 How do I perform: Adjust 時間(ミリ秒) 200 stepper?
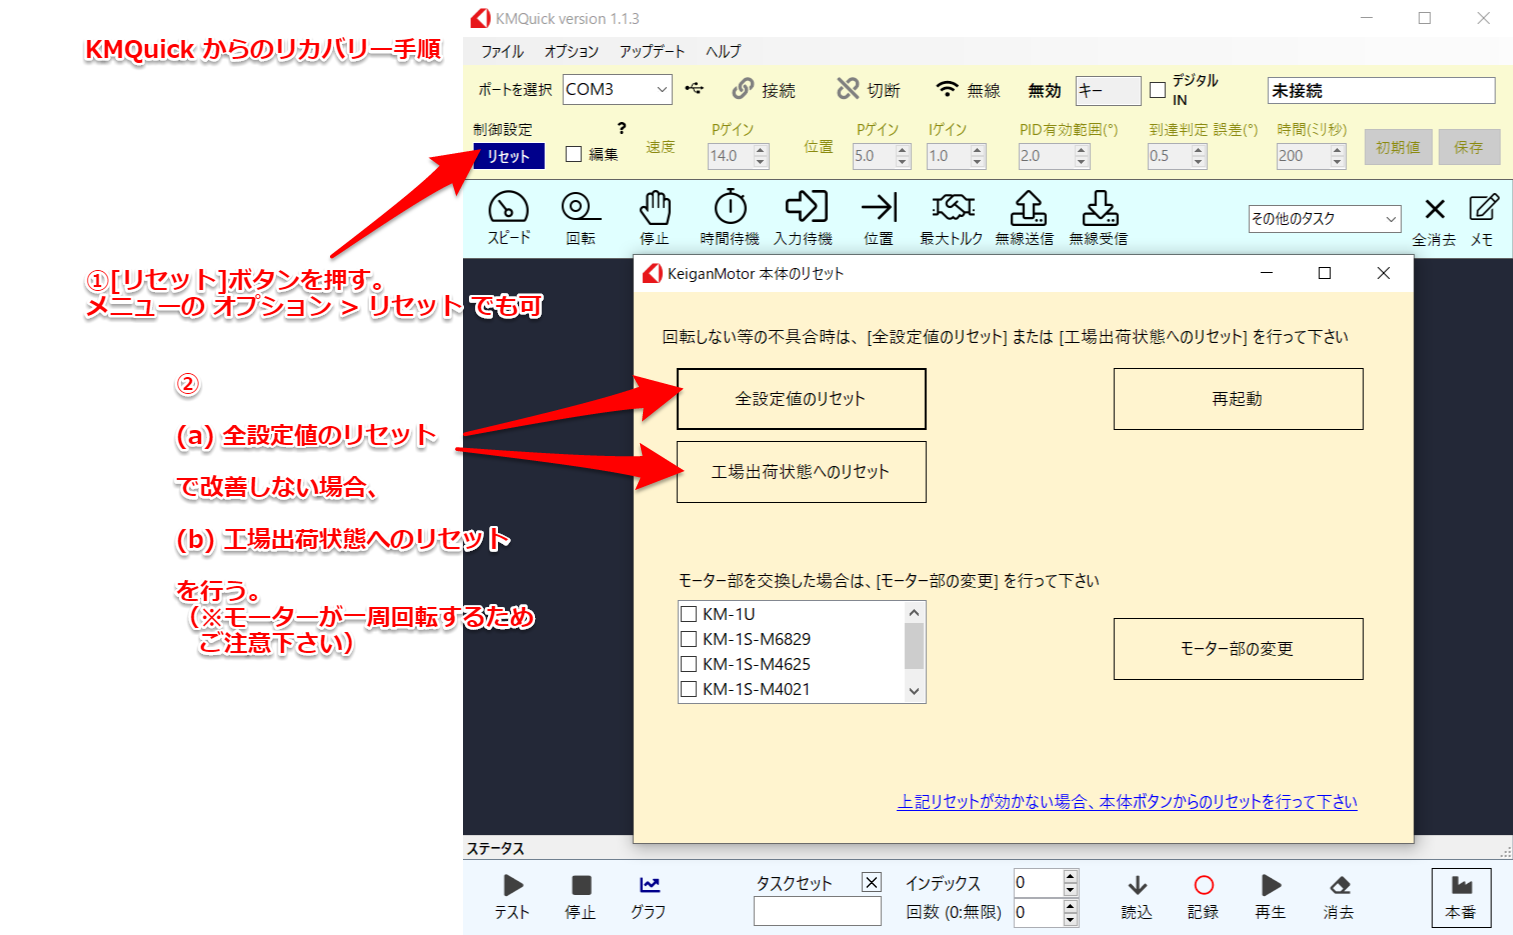pos(1338,156)
